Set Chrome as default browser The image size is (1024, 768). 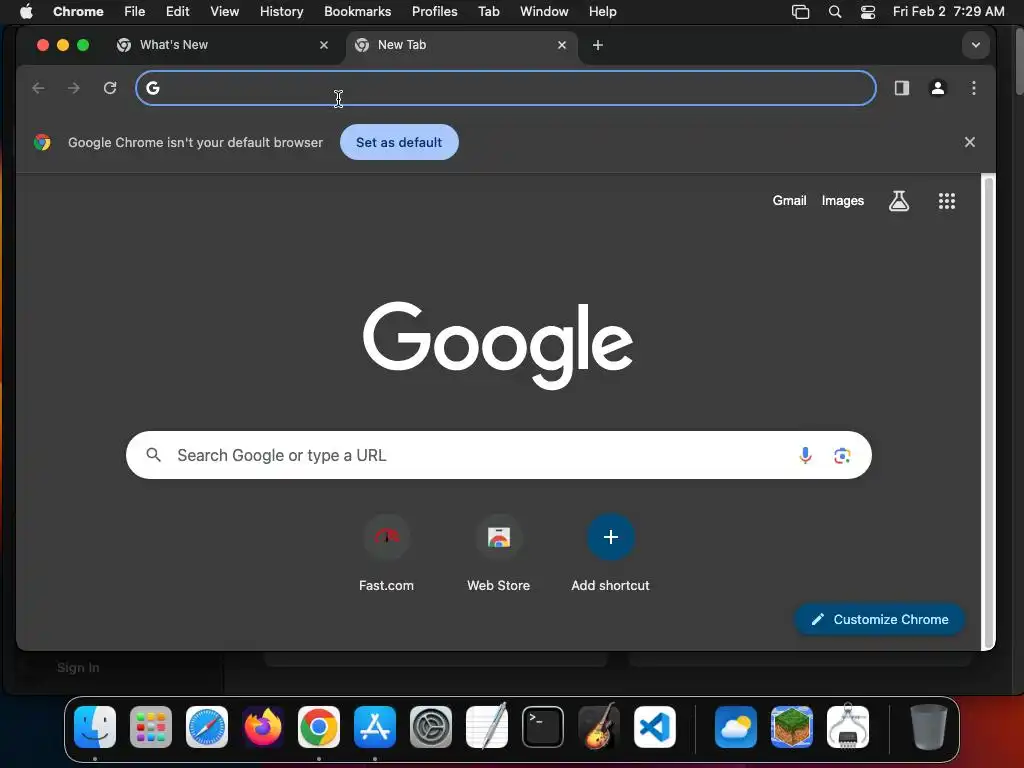pos(399,142)
